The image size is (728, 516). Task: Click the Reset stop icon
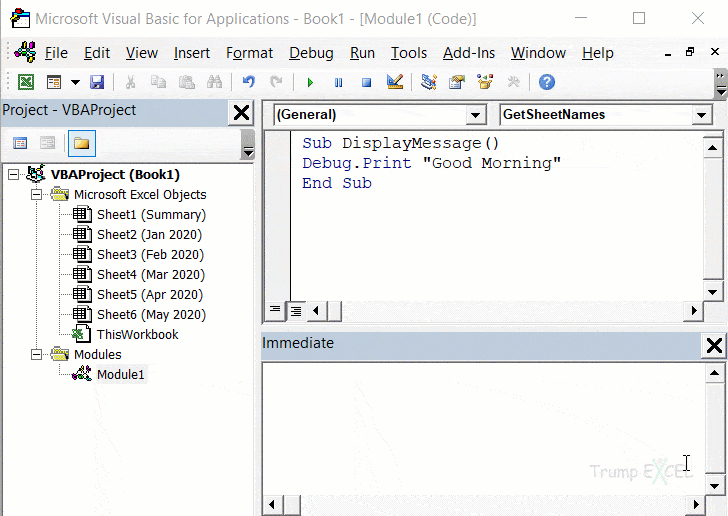point(366,83)
